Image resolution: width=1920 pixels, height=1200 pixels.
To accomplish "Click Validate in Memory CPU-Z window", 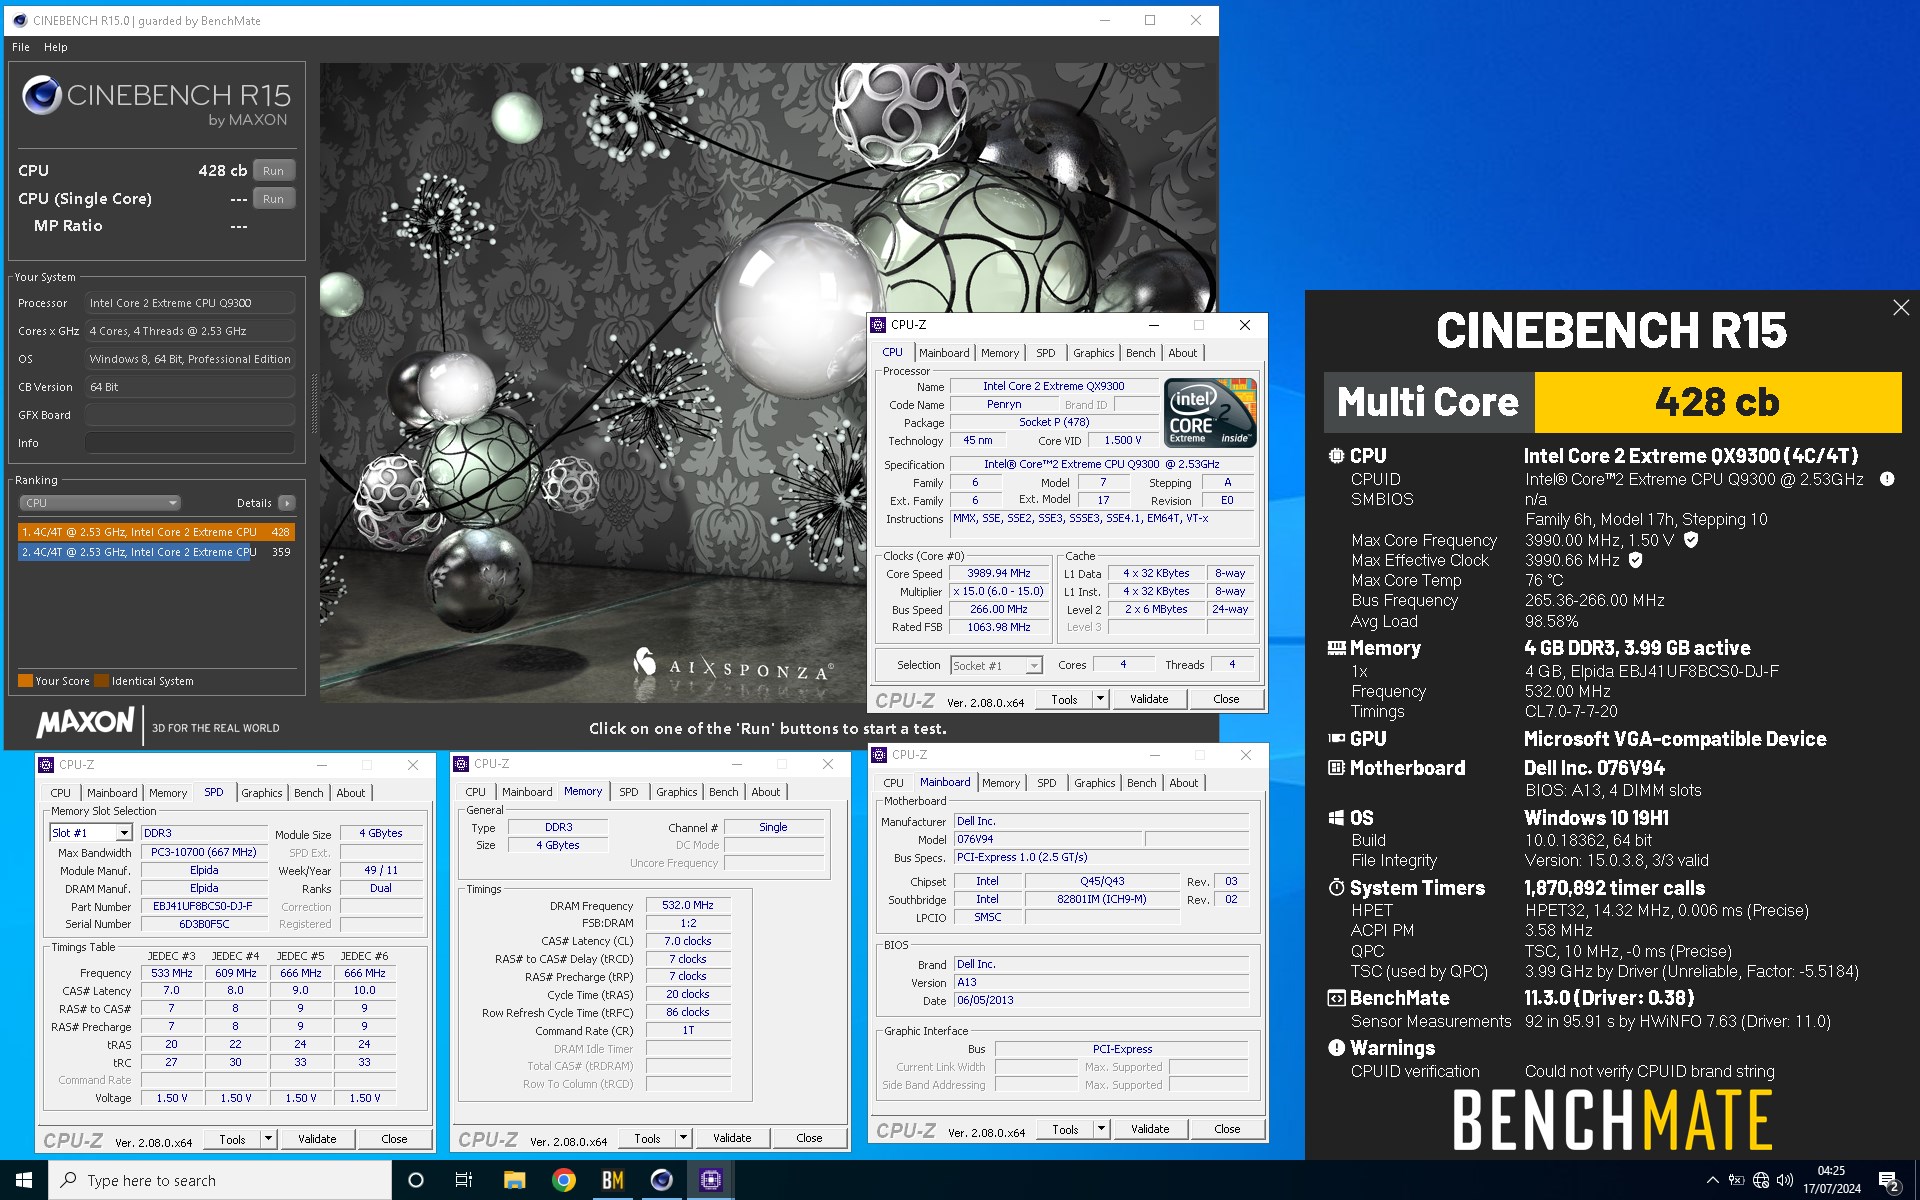I will [x=732, y=1138].
